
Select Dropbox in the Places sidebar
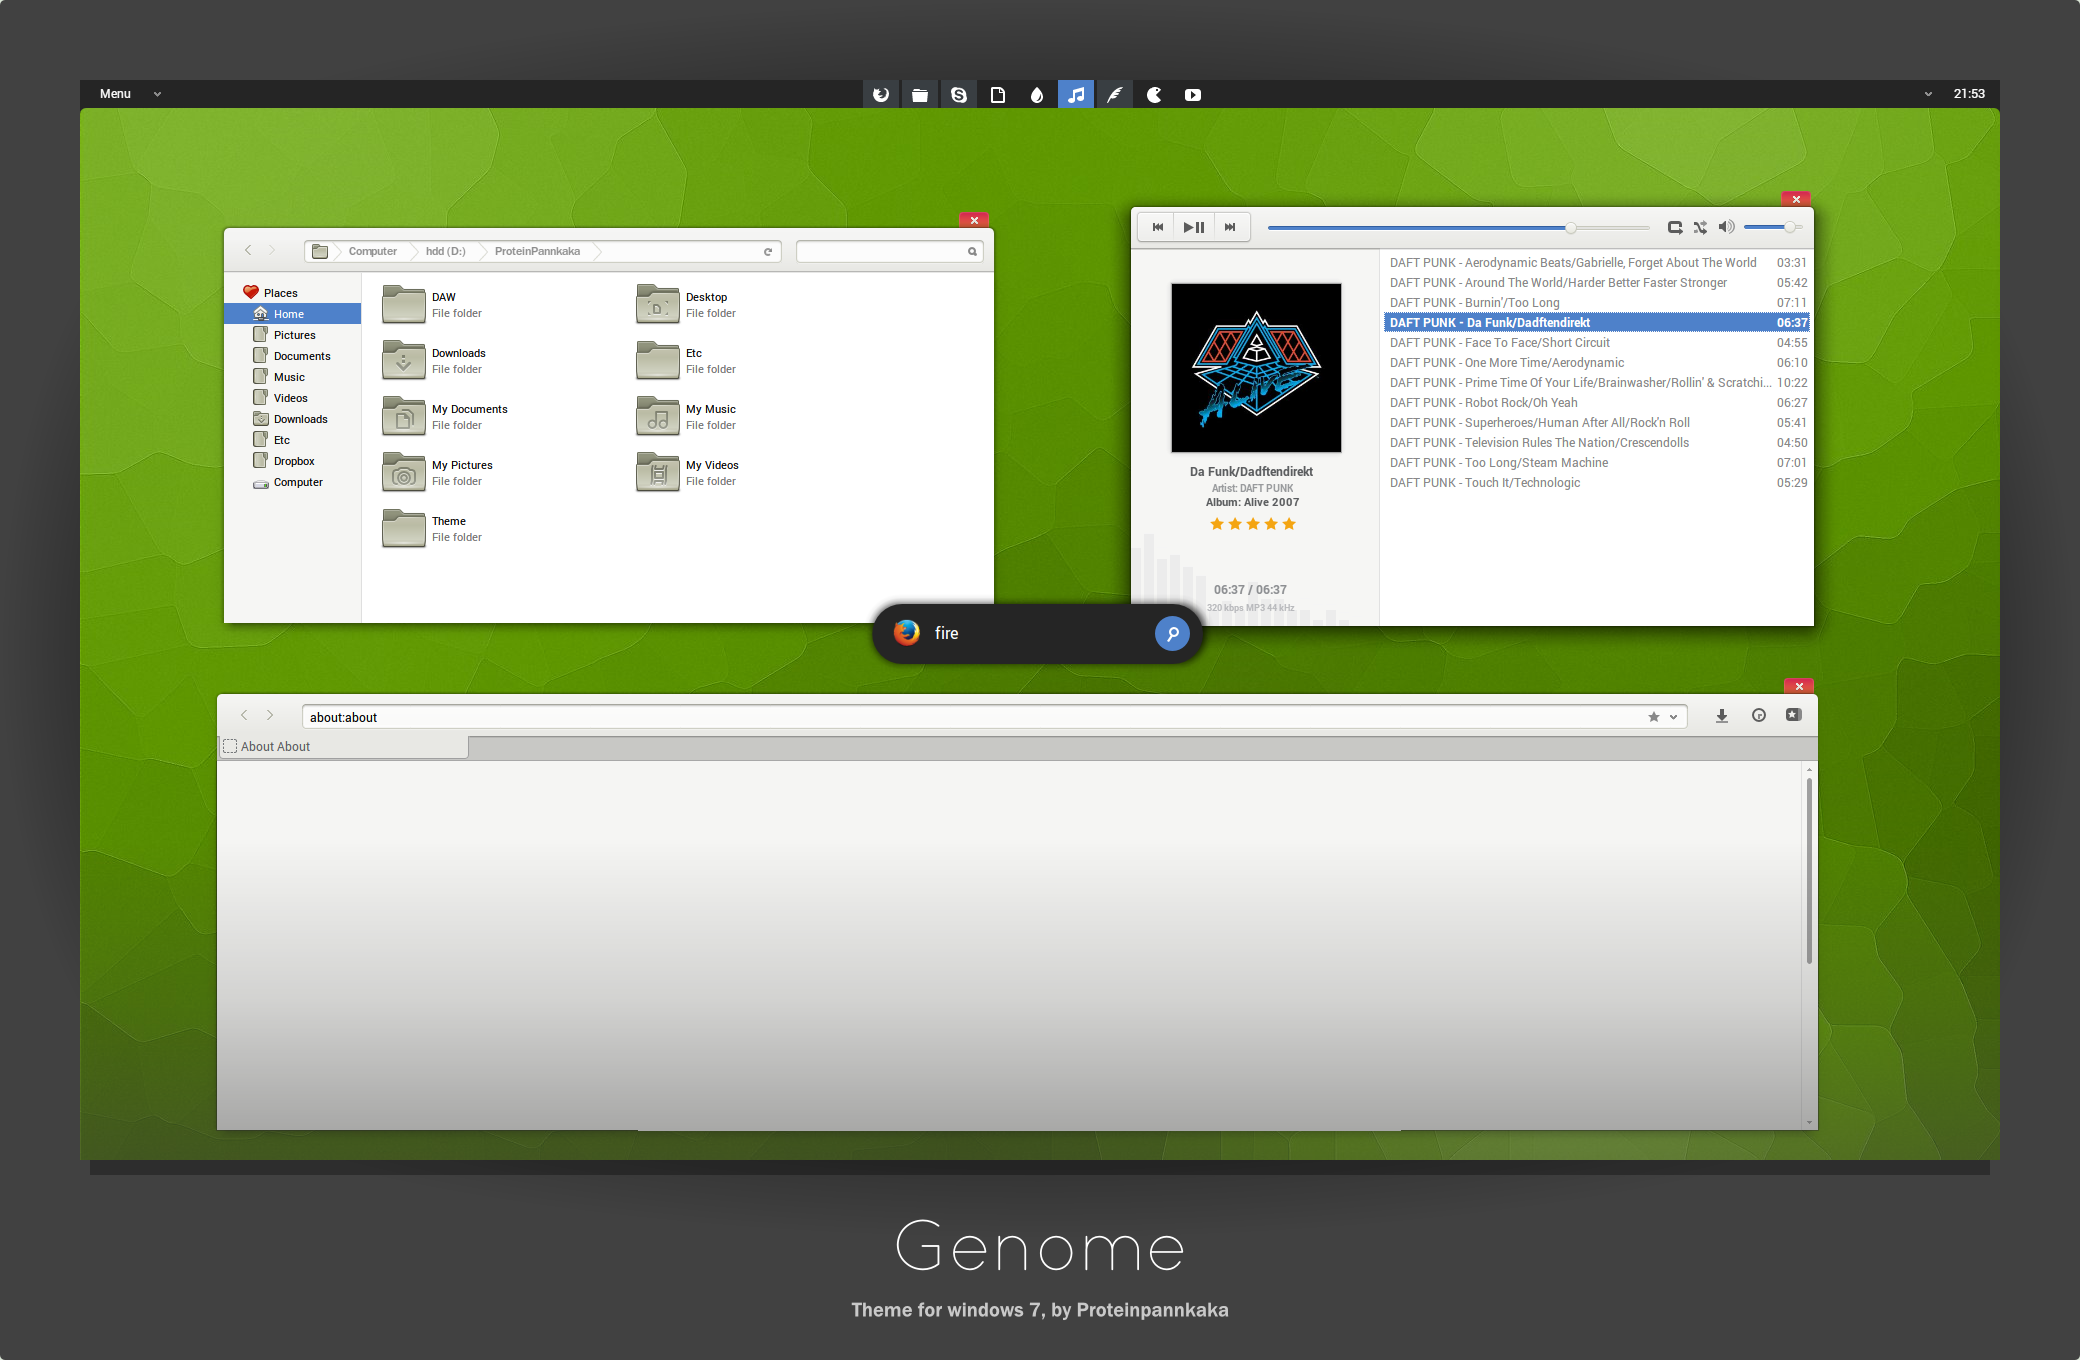pos(294,461)
